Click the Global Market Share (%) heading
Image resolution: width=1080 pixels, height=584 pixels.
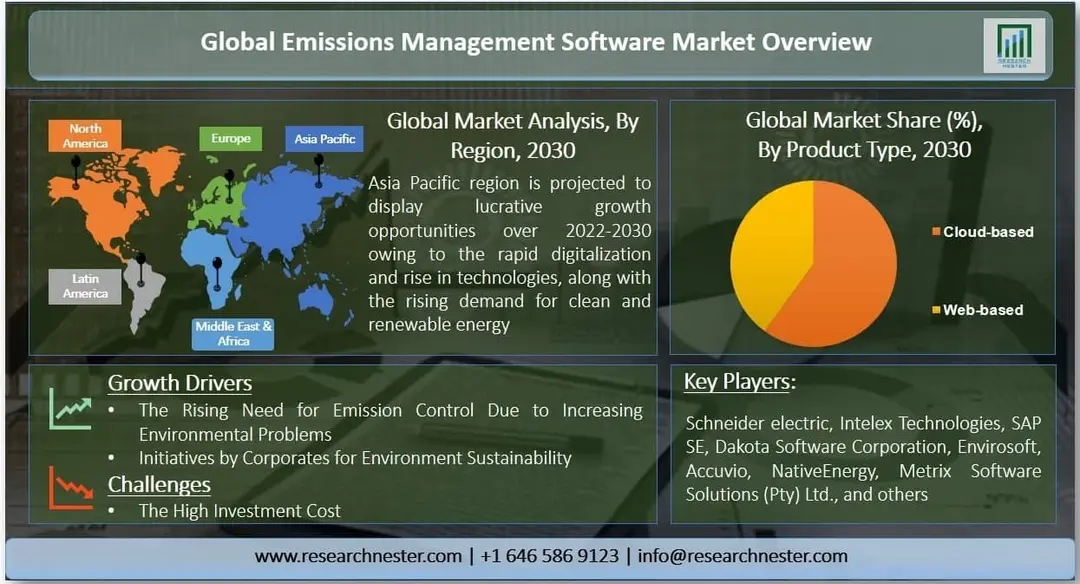864,135
